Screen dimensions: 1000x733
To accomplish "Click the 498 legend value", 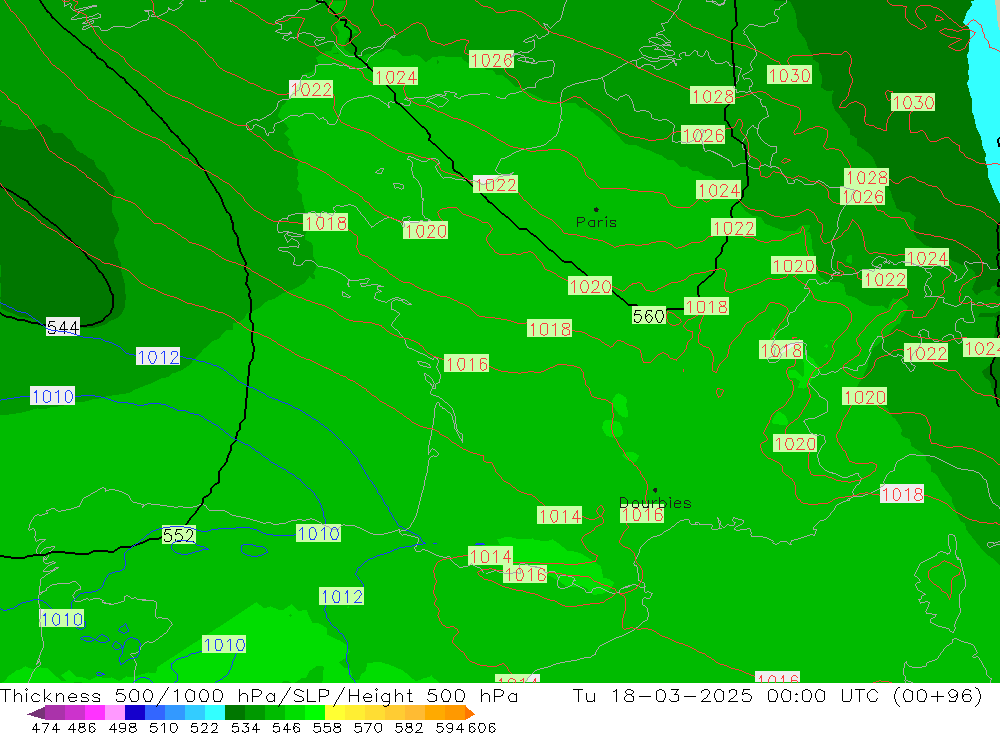I will 122,727.
